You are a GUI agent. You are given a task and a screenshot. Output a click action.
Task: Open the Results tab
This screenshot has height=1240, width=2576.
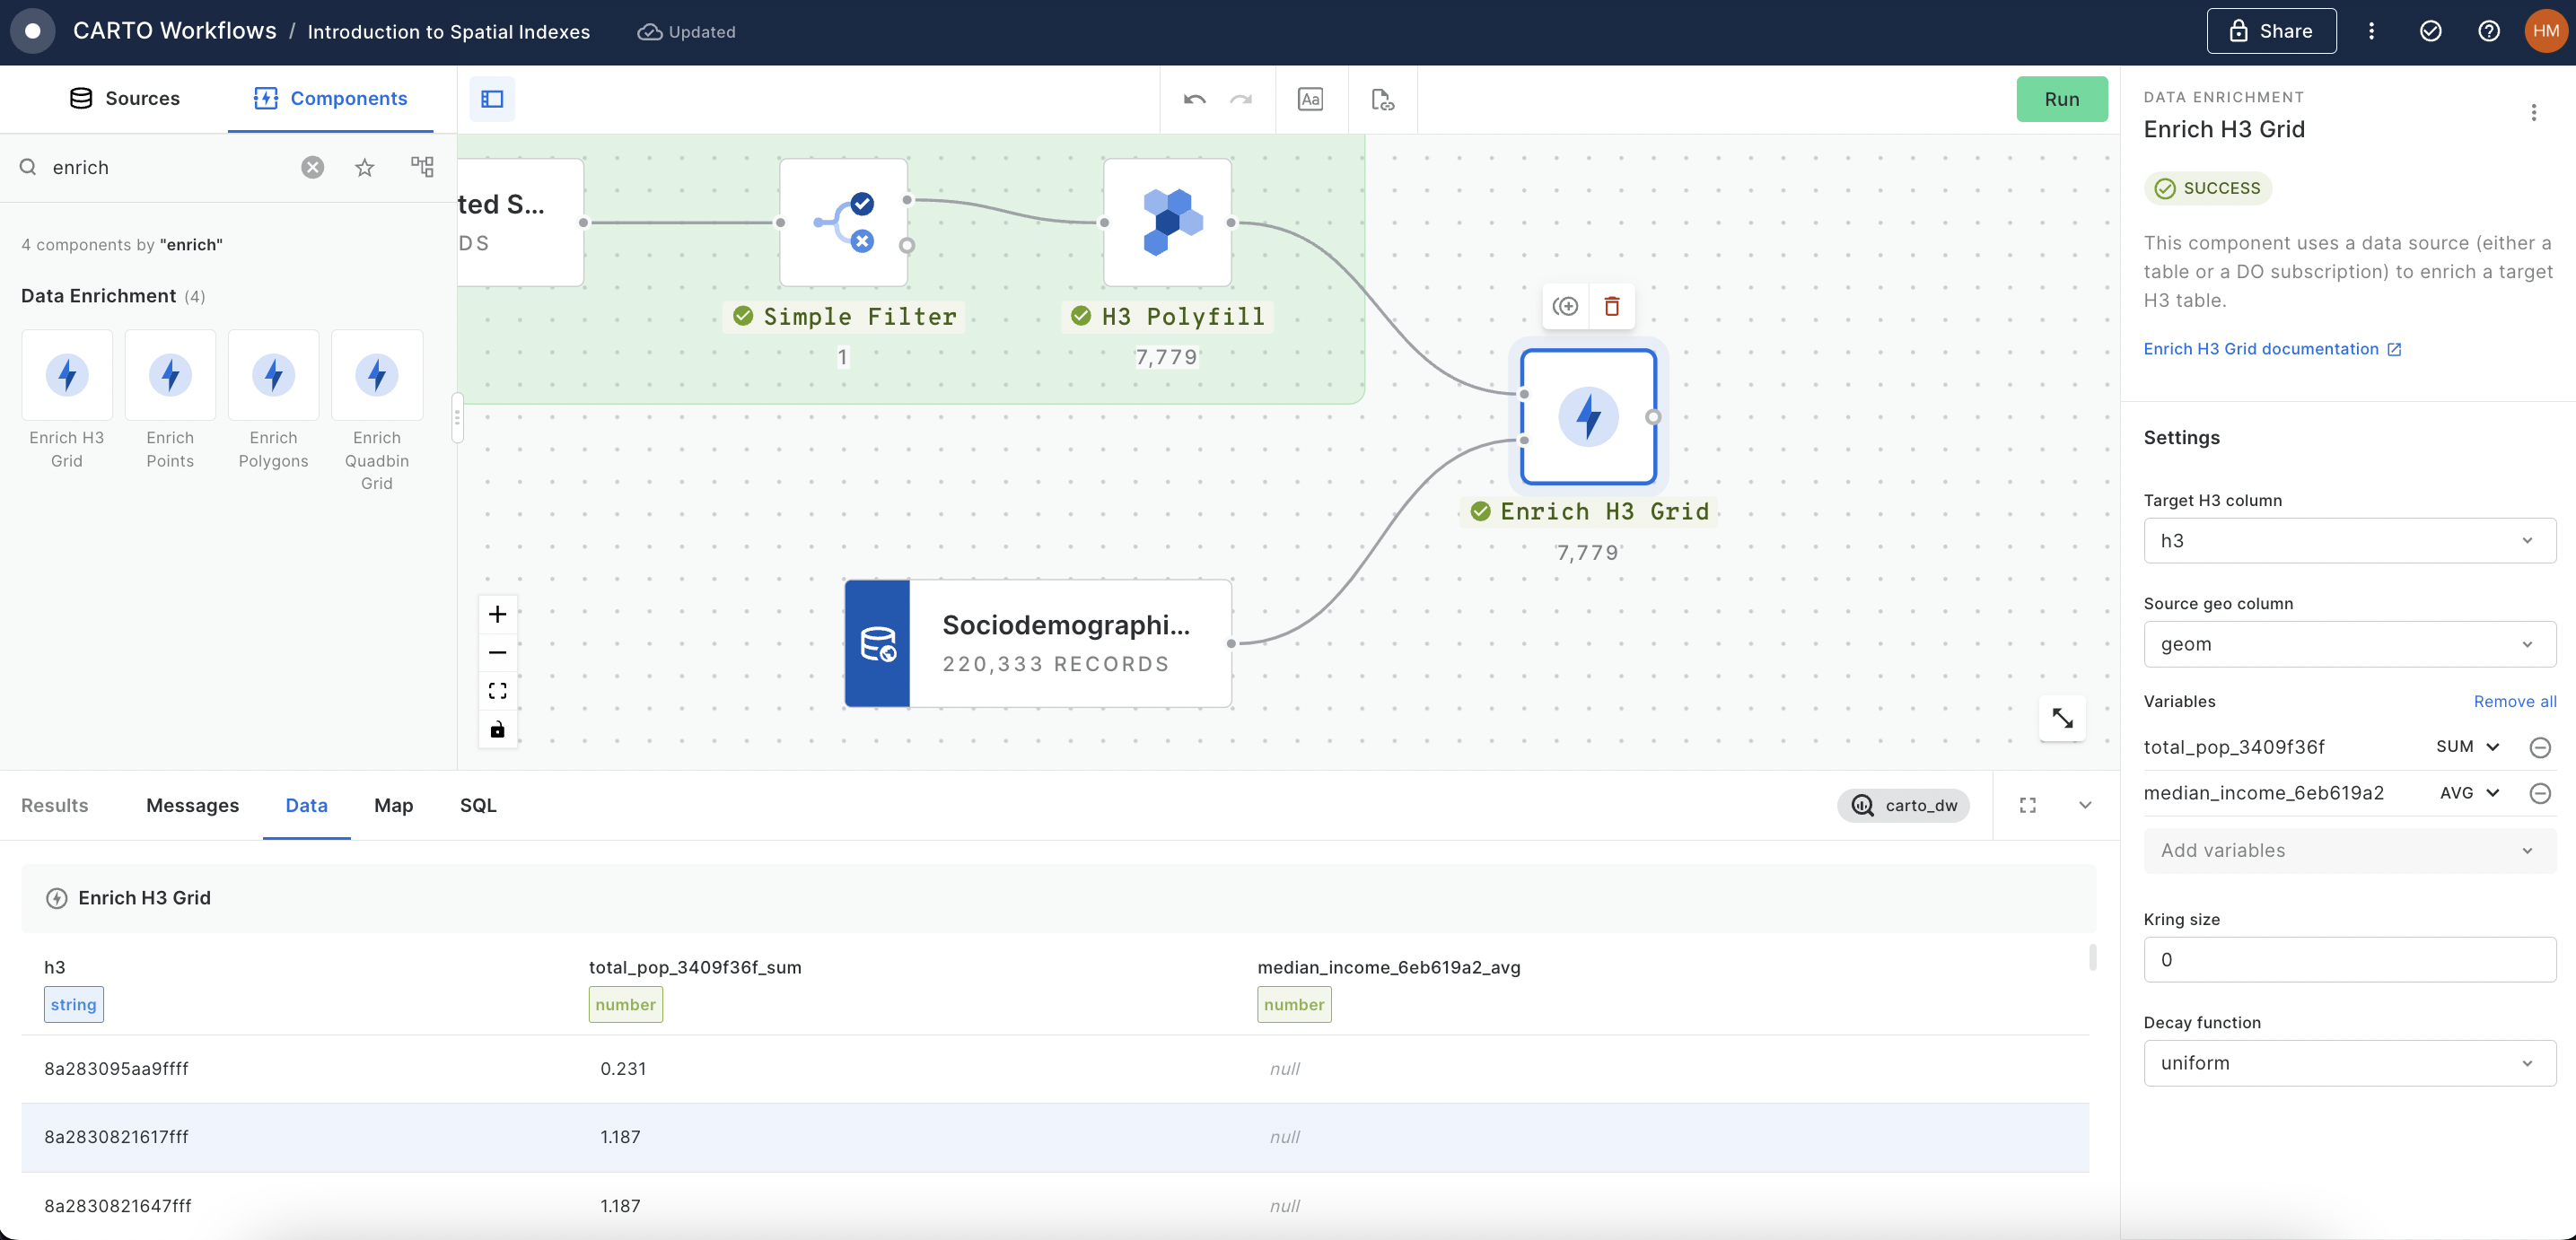tap(54, 805)
